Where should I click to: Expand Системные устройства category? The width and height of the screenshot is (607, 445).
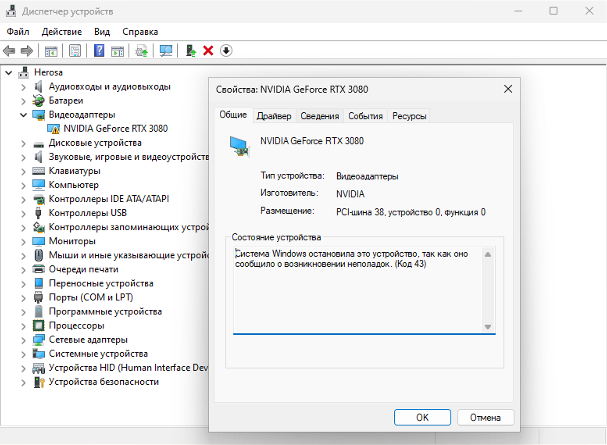pos(24,354)
